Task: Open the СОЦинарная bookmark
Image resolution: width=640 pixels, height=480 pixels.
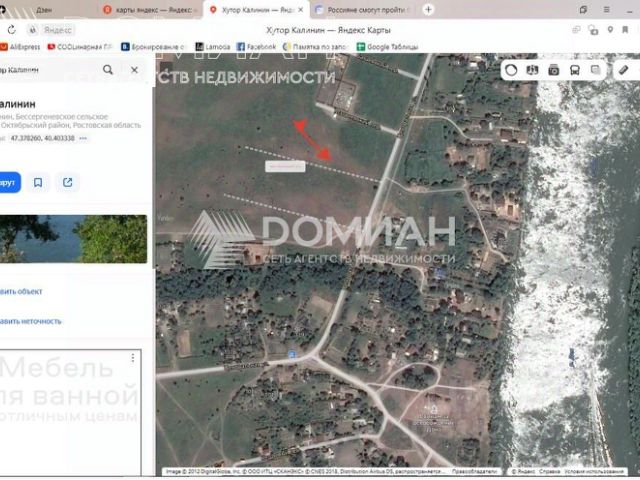Action: 80,47
